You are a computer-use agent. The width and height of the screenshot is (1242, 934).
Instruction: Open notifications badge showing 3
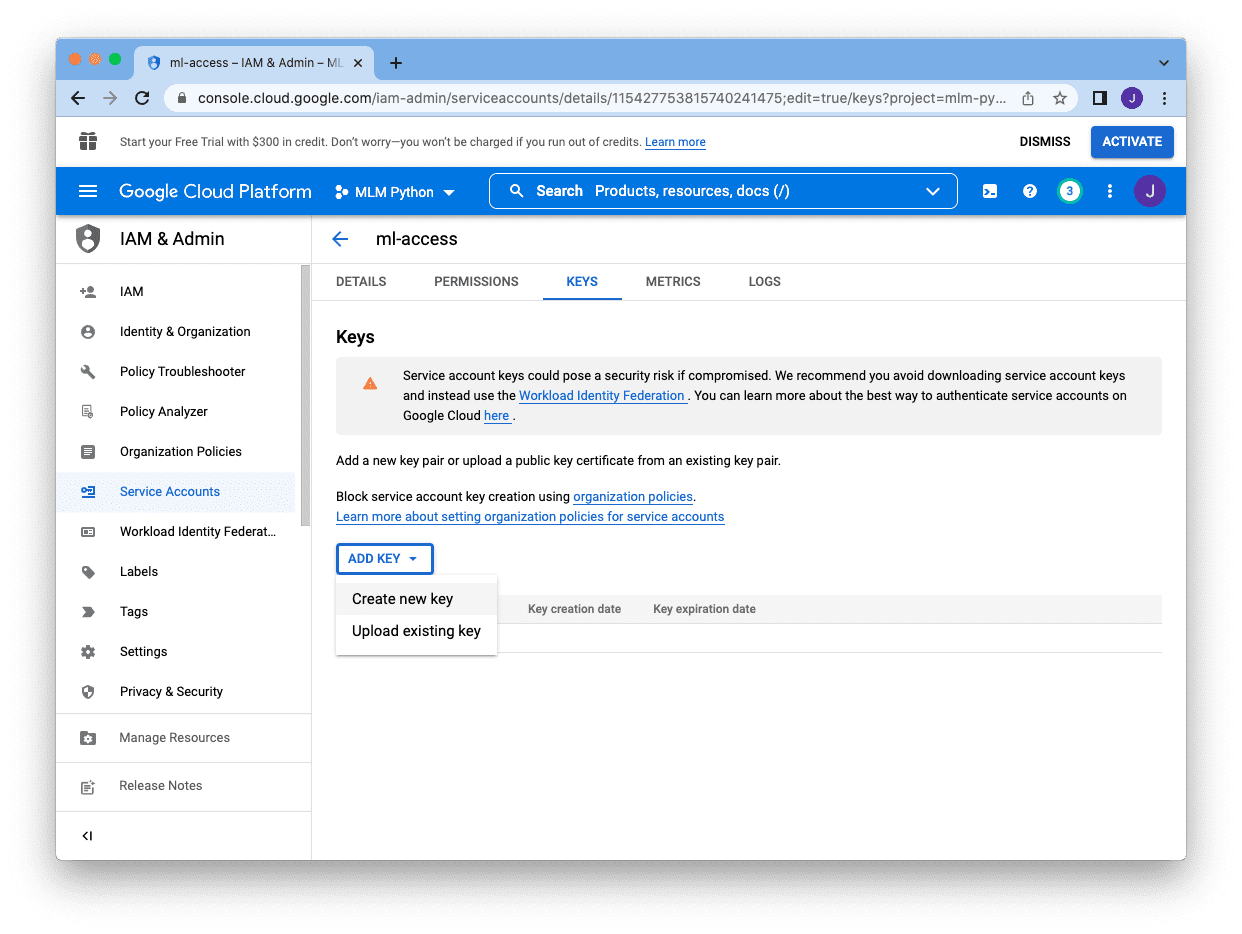point(1069,191)
